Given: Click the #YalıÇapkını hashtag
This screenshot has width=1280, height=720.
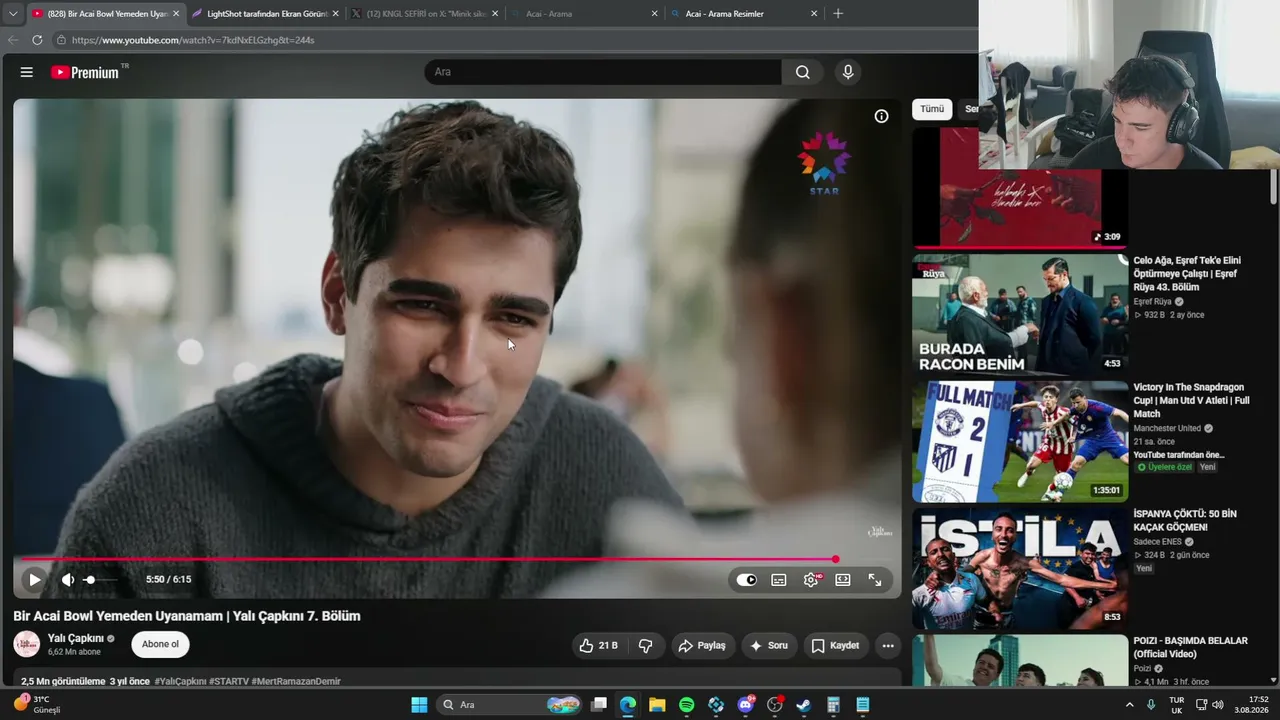Looking at the screenshot, I should coord(180,681).
